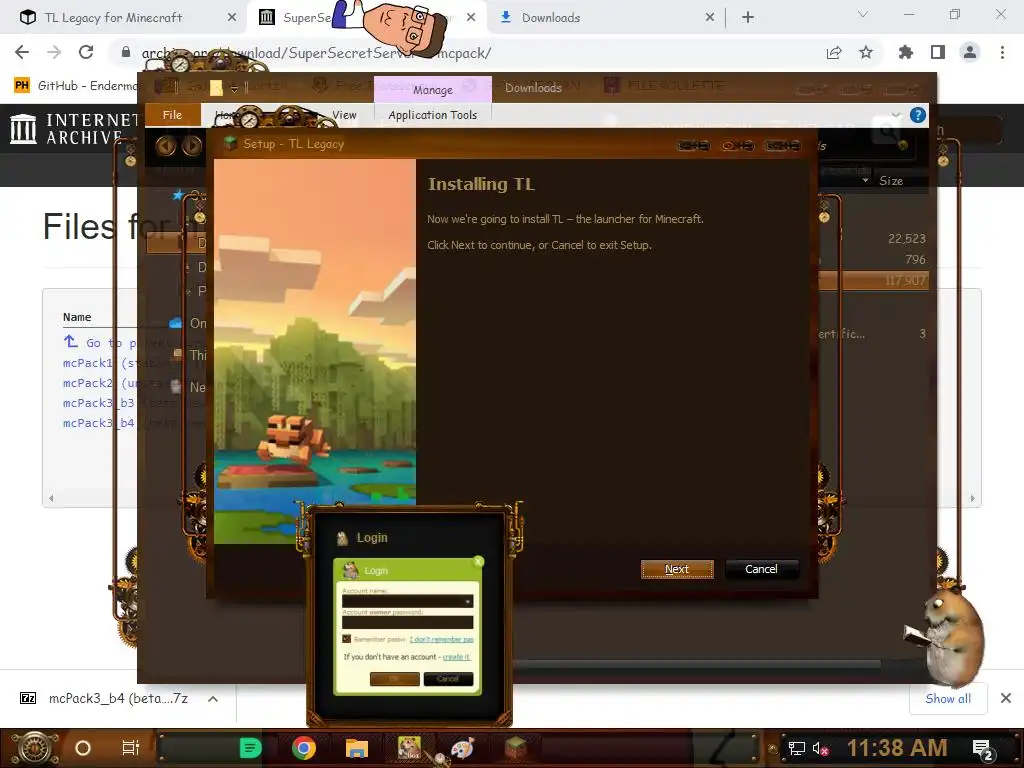Click the muted volume tray icon
The image size is (1024, 768).
(821, 748)
